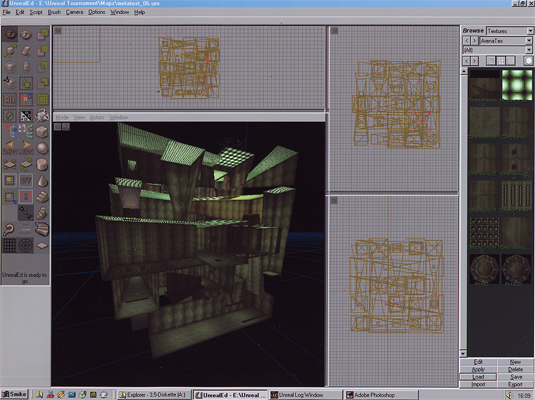Select the brush stretch tool
Screen dimensions: 535x400
click(x=26, y=67)
